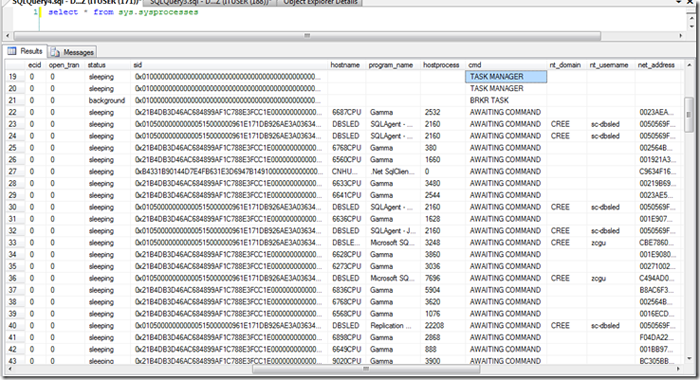
Task: Click hostname cell 9020CPU
Action: pyautogui.click(x=346, y=361)
